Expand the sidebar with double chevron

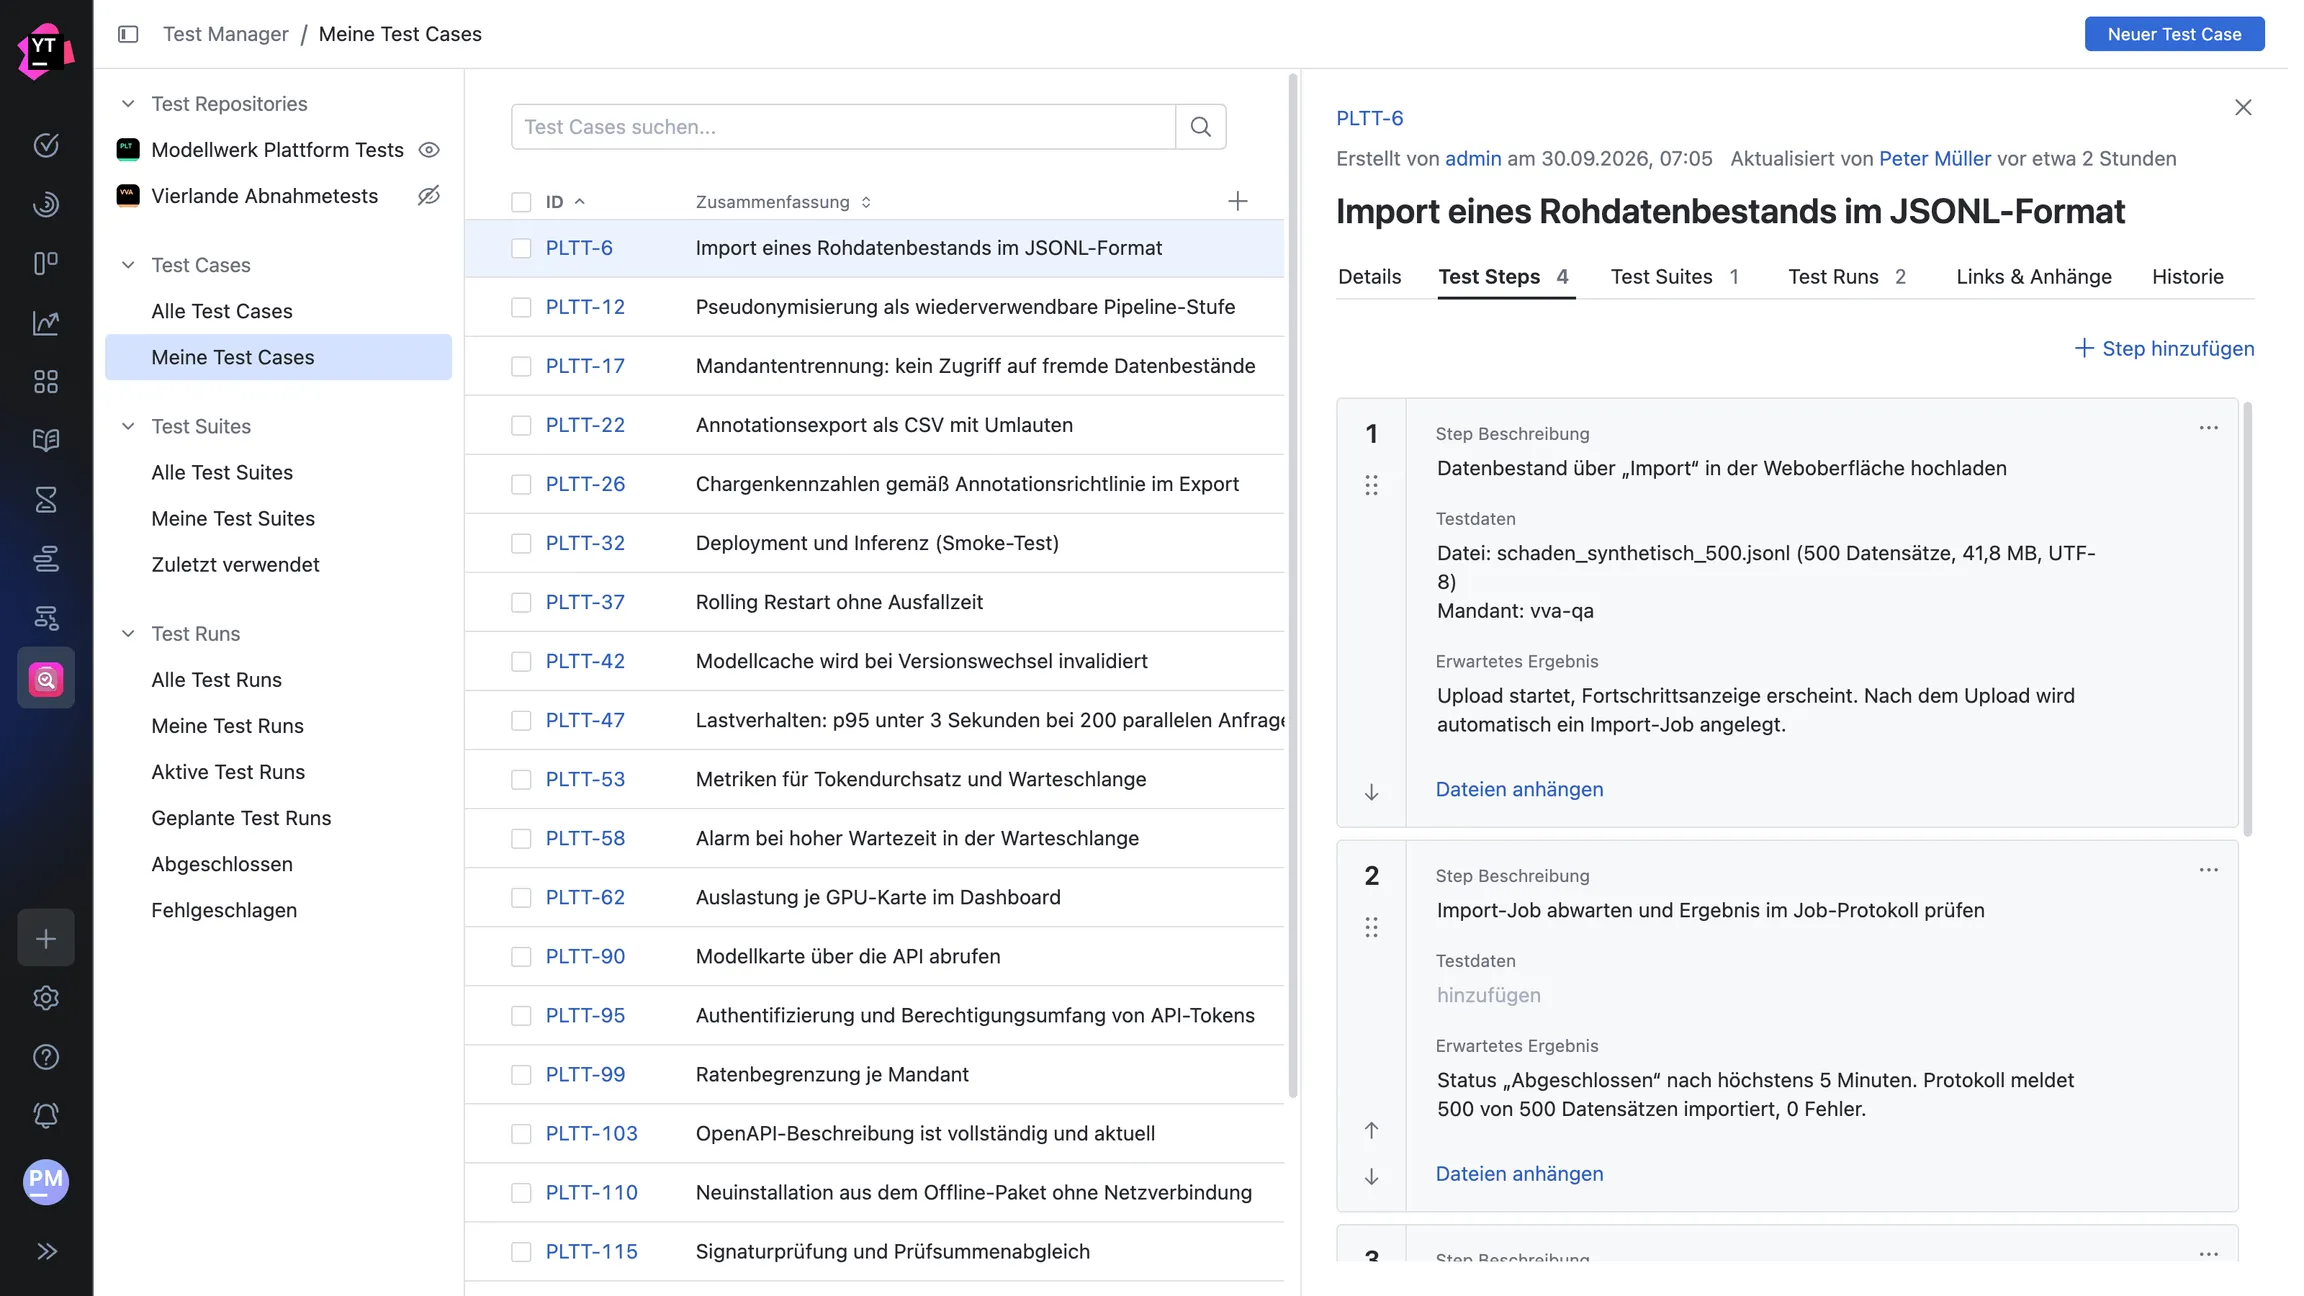46,1251
